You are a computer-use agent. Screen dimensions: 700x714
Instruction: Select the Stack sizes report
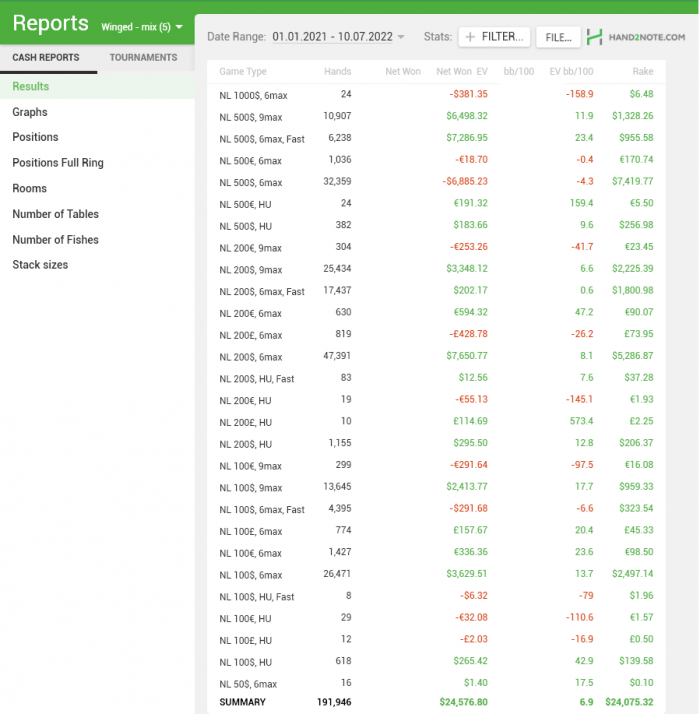click(40, 265)
